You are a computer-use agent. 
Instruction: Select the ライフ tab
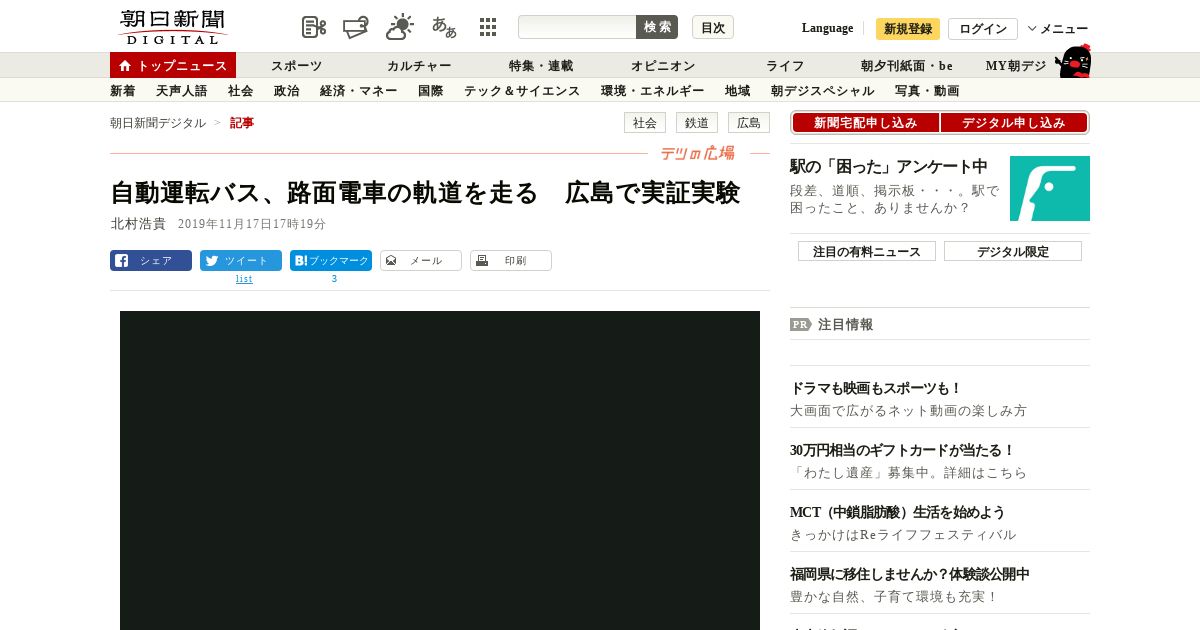pyautogui.click(x=785, y=65)
